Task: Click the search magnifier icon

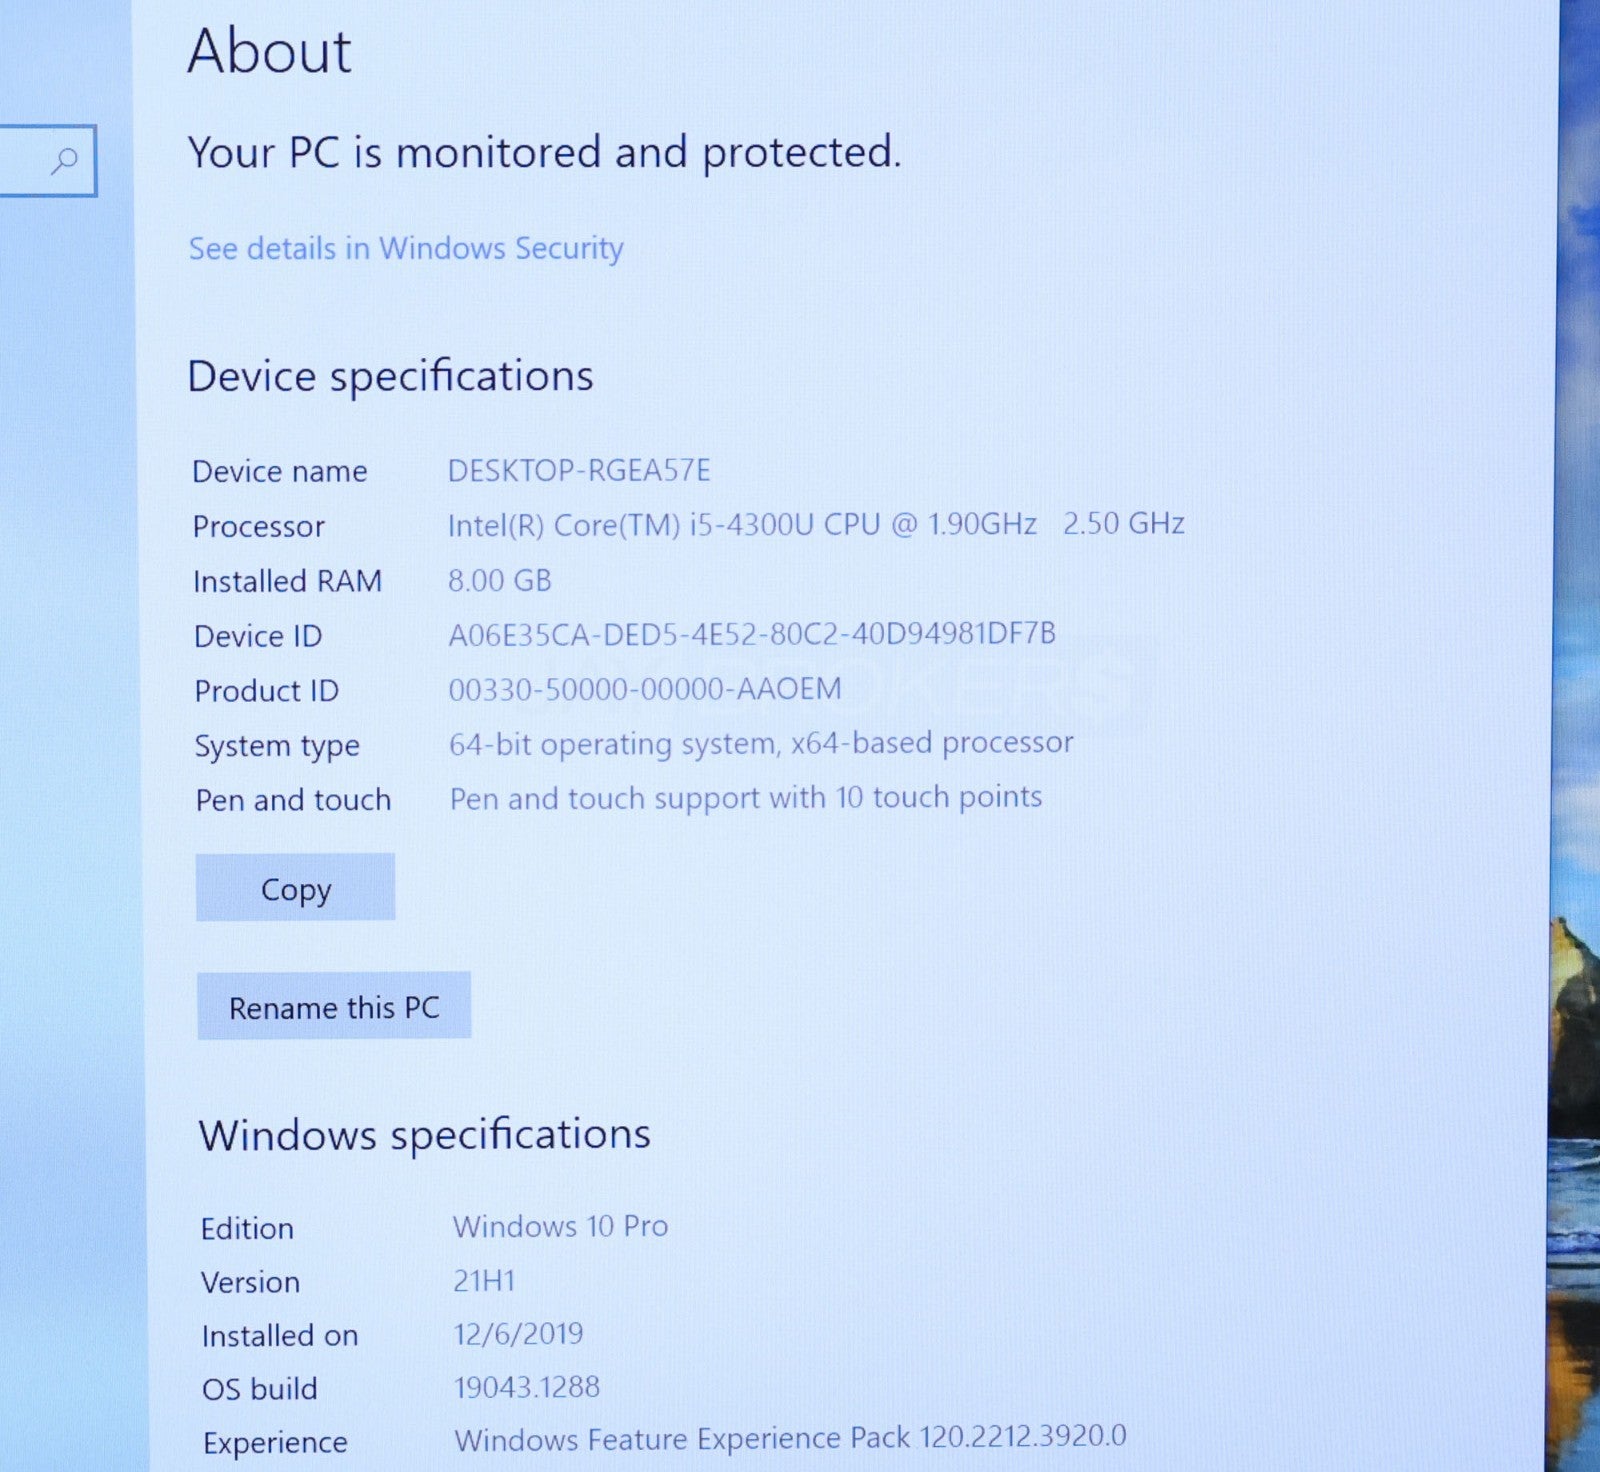Action: 65,160
